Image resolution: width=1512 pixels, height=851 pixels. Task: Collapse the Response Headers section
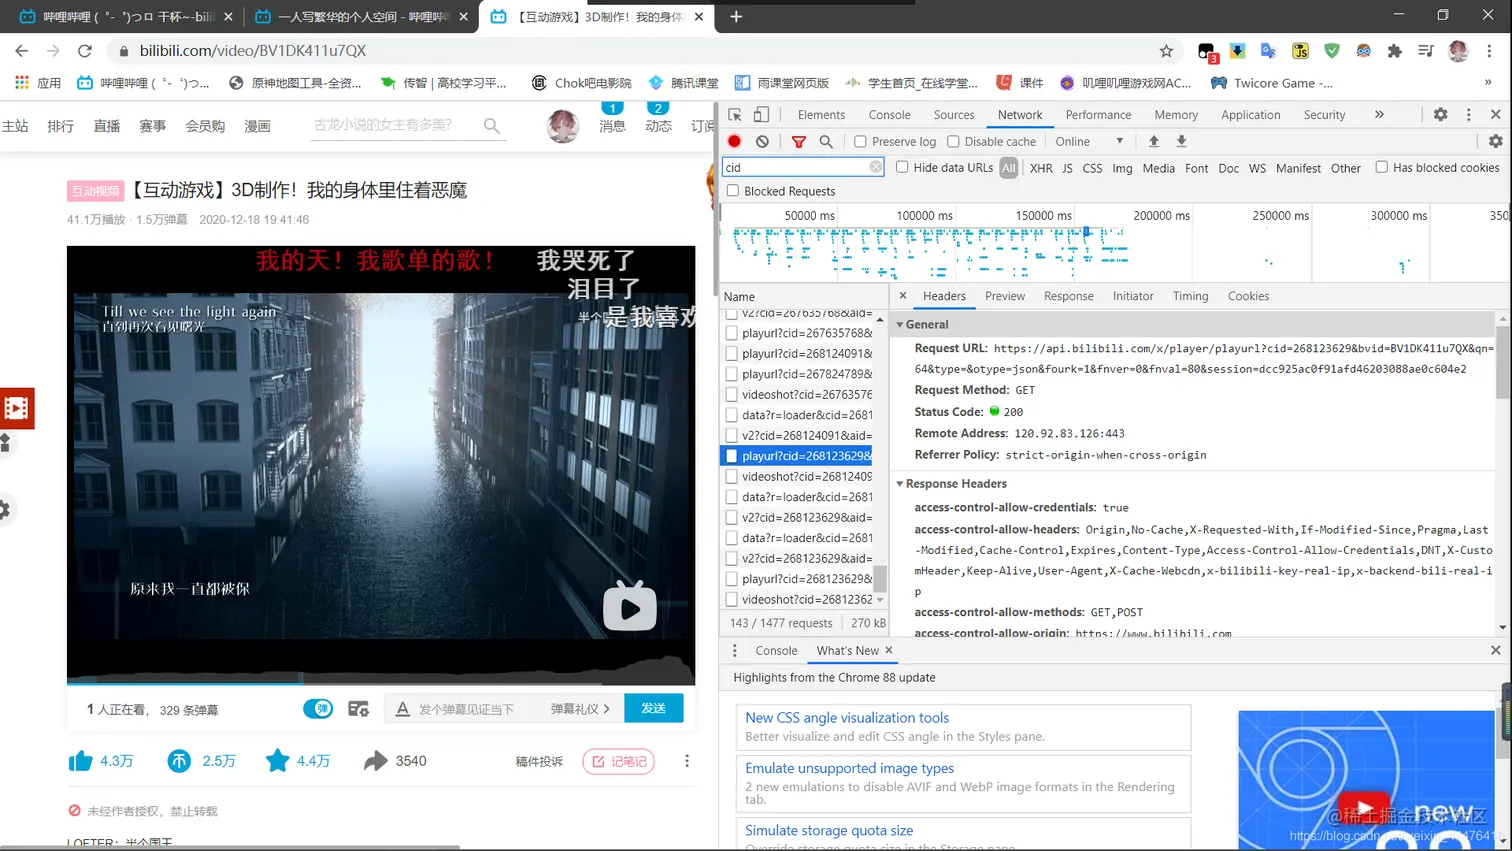pyautogui.click(x=899, y=483)
